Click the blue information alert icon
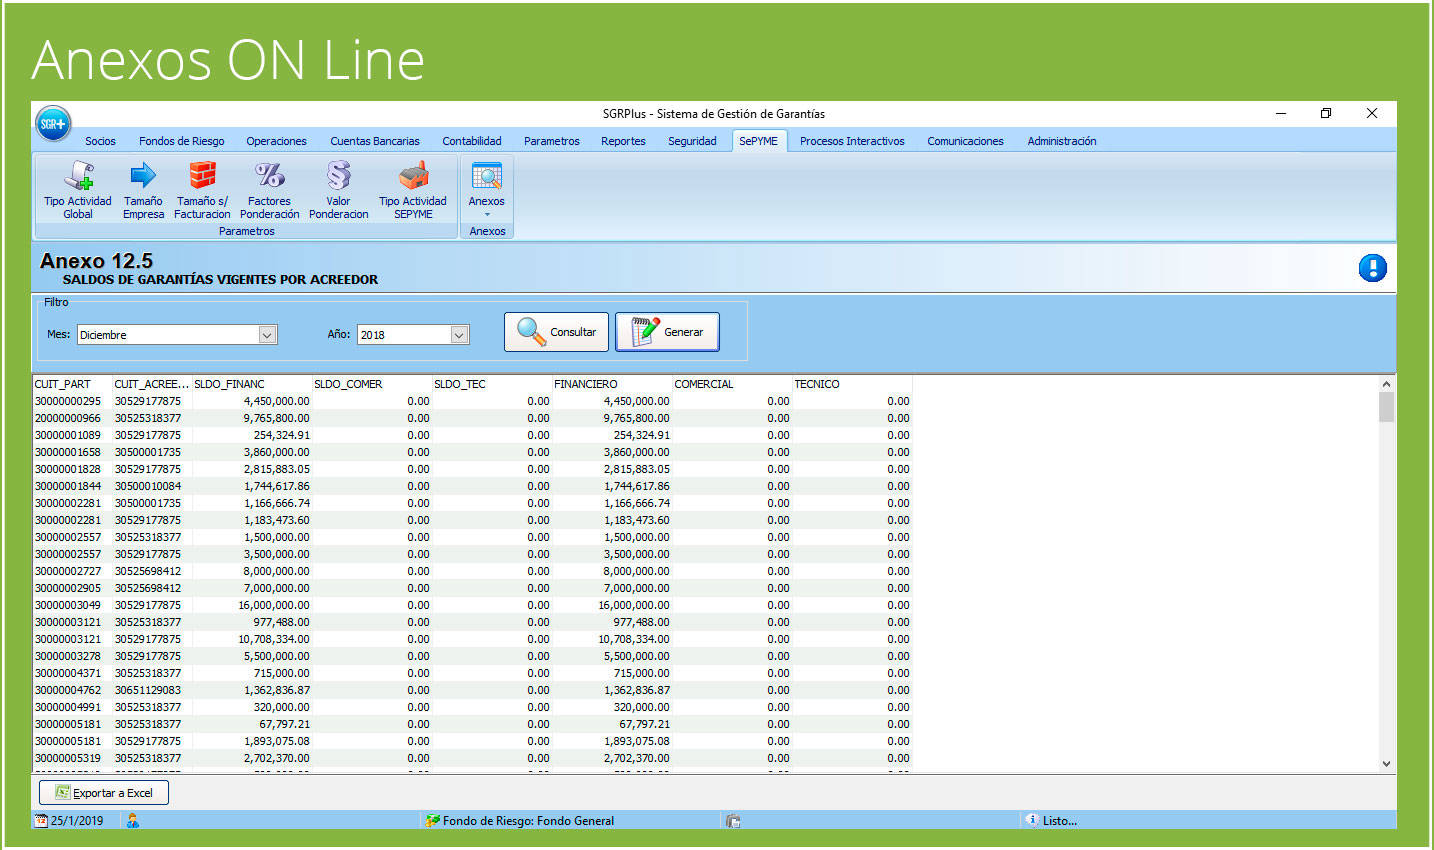Image resolution: width=1434 pixels, height=850 pixels. pyautogui.click(x=1372, y=268)
